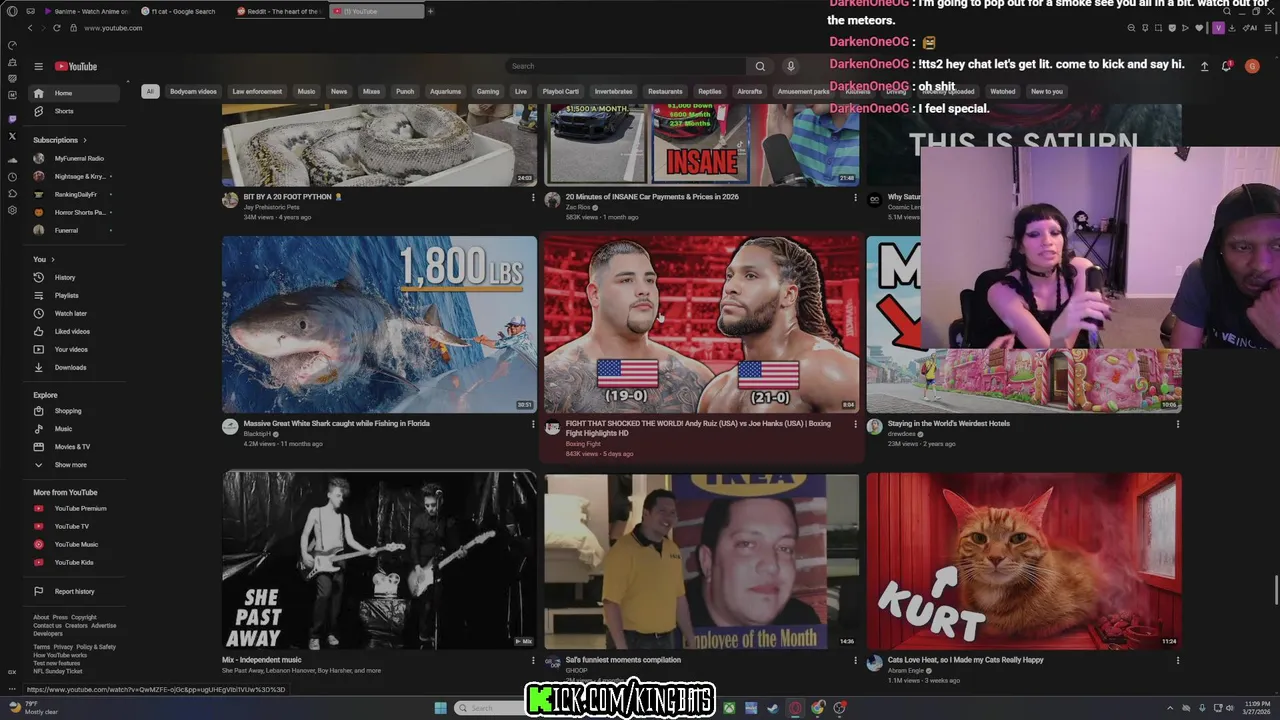Click the search magnifier button

tap(760, 66)
